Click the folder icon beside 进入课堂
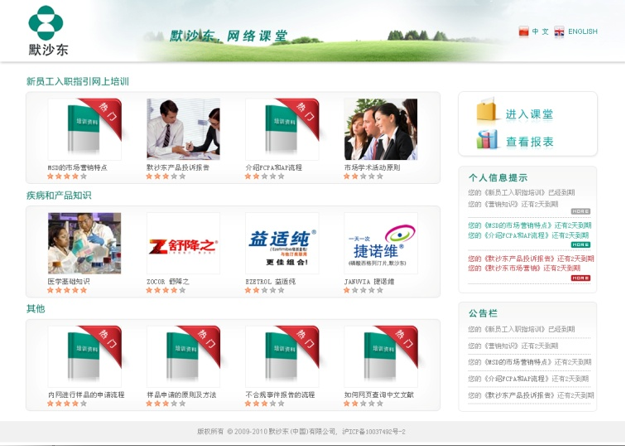The width and height of the screenshot is (625, 446). click(x=487, y=111)
